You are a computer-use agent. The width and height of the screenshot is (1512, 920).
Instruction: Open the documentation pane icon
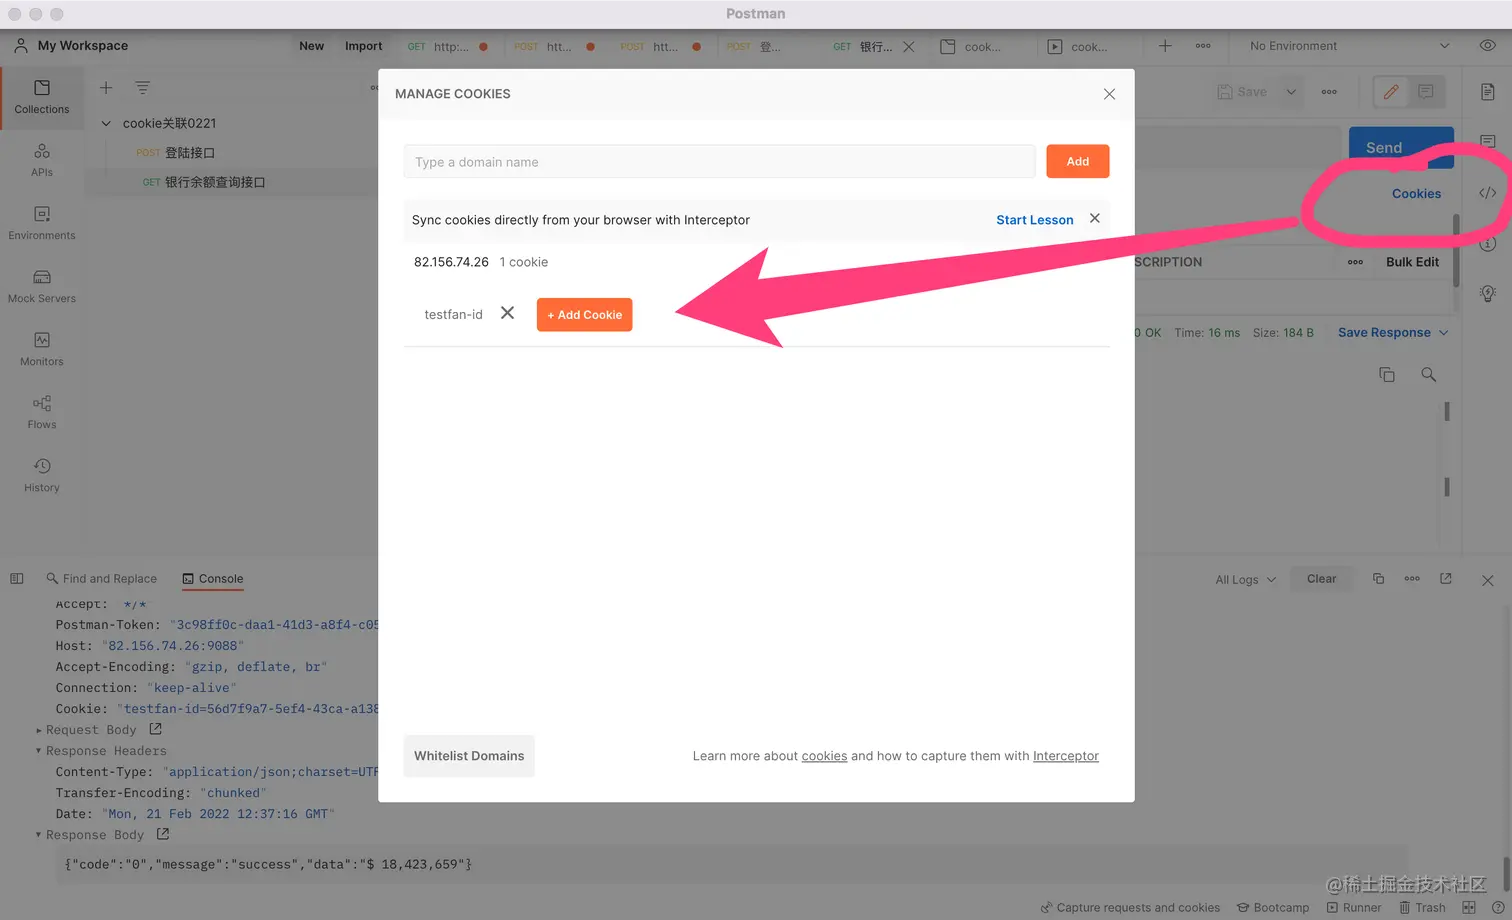pos(1488,92)
